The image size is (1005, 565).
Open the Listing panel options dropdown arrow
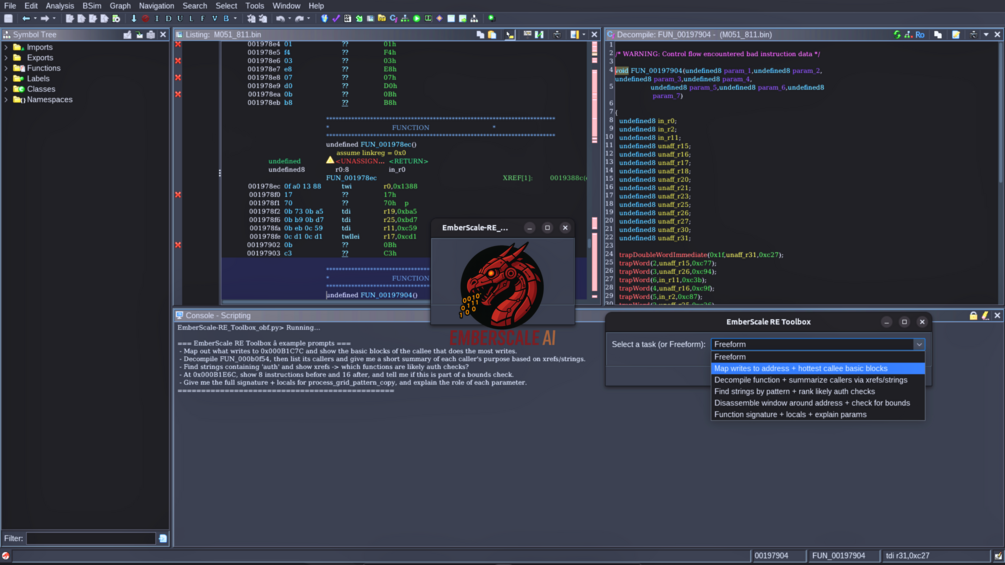point(583,35)
